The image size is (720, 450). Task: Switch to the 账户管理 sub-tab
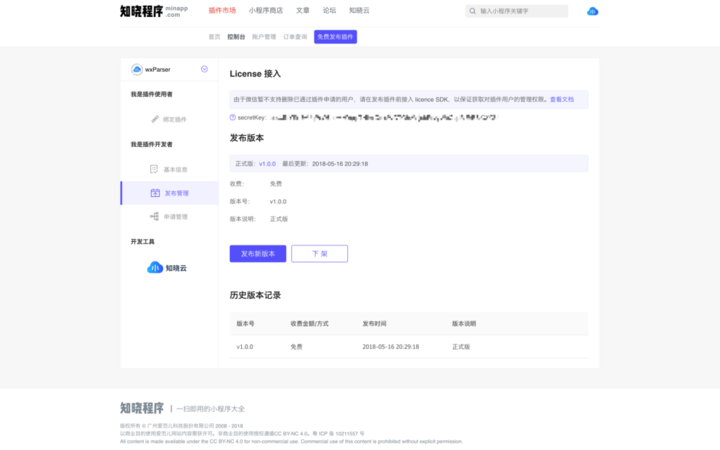[x=264, y=37]
